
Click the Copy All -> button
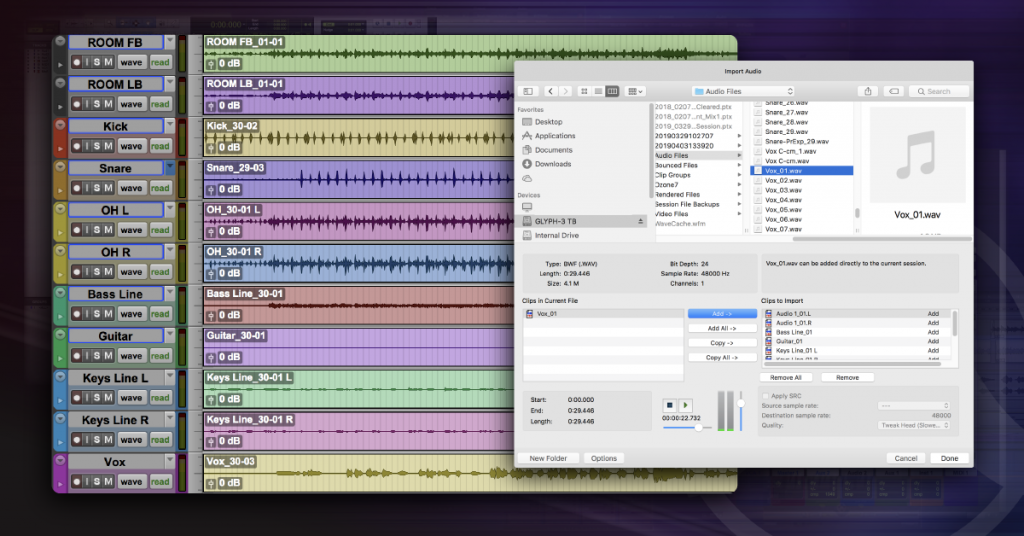722,358
